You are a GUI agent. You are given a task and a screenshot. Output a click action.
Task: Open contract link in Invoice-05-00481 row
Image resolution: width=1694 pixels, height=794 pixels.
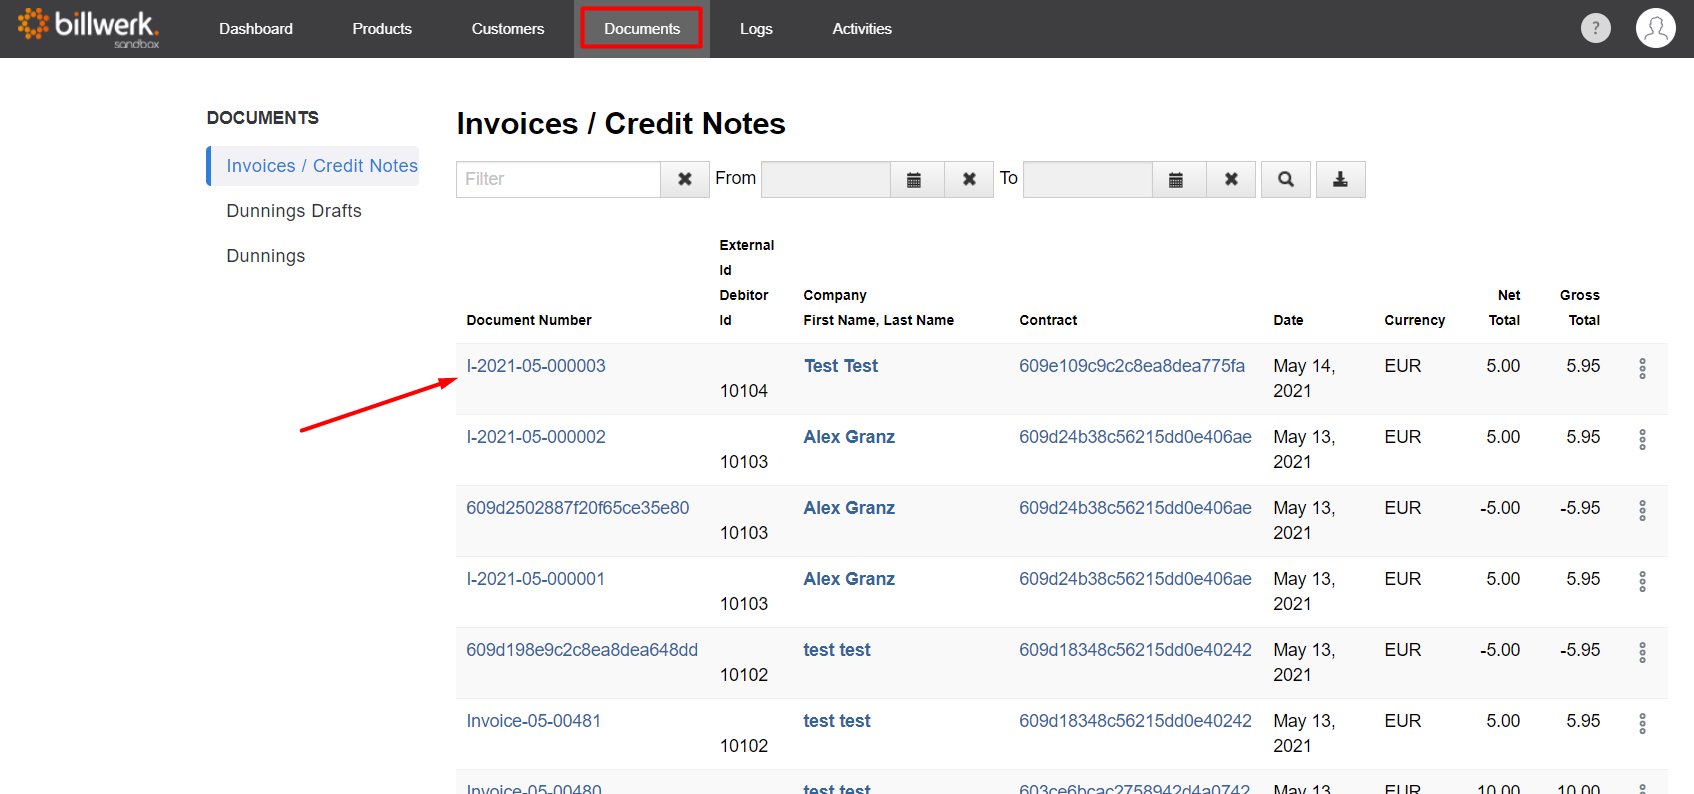[x=1135, y=721]
